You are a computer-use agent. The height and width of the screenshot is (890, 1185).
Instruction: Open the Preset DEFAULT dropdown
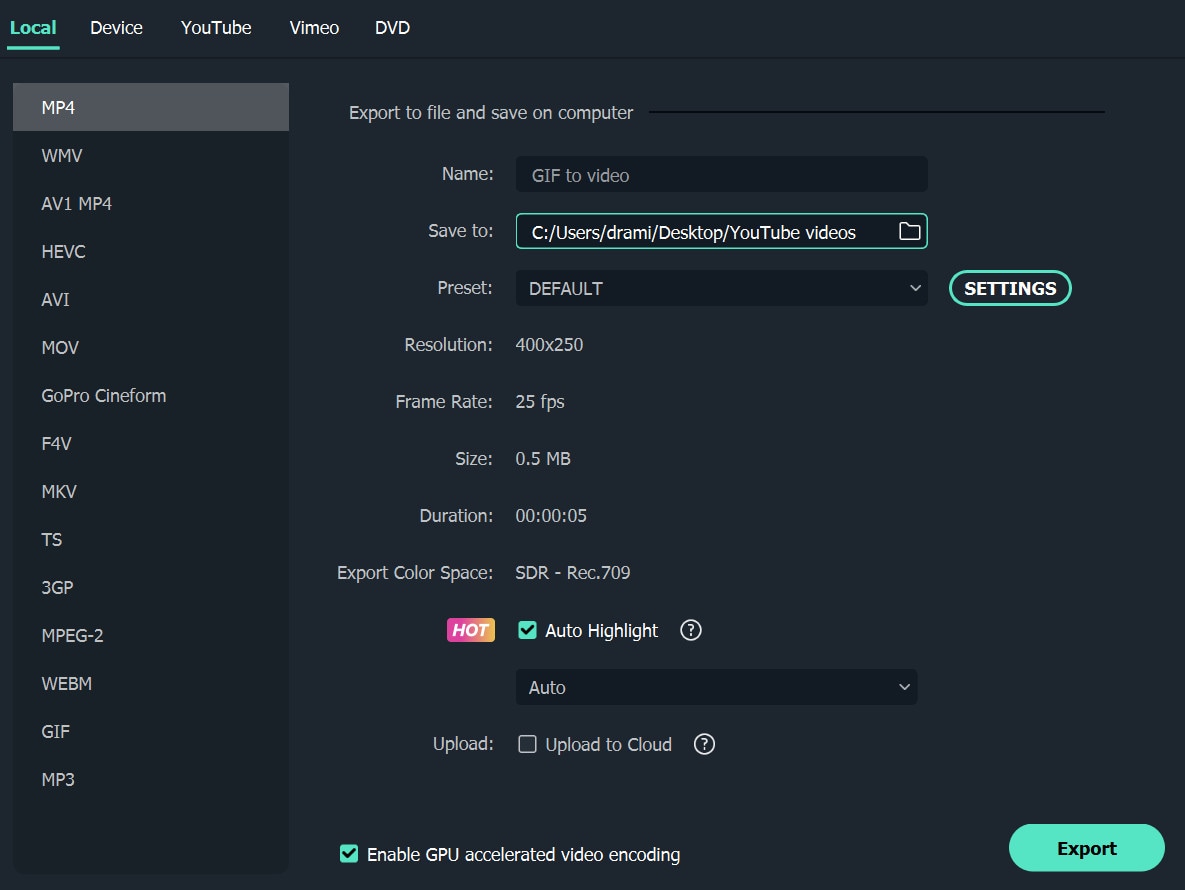click(x=721, y=288)
